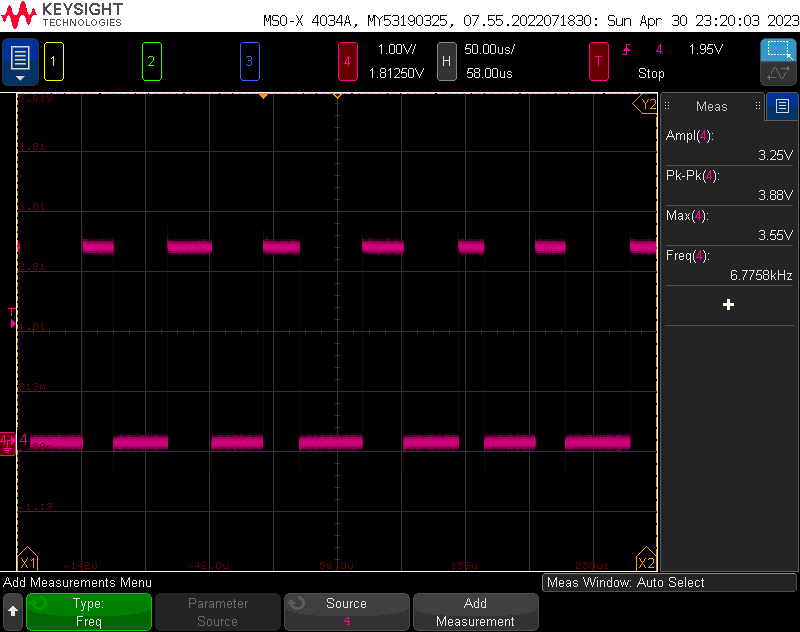Click the Stop acquisition status text
The width and height of the screenshot is (800, 632).
pos(651,73)
